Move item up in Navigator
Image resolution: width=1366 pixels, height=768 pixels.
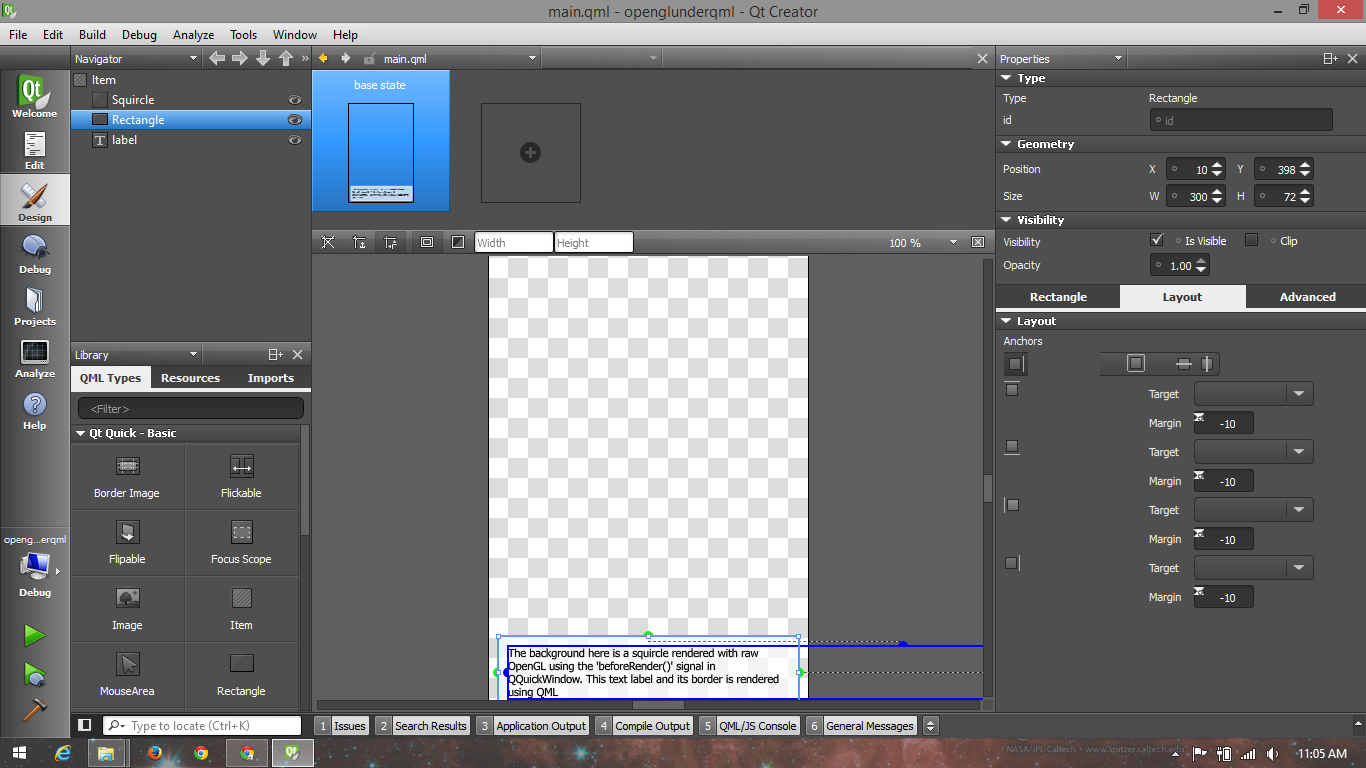(x=286, y=59)
